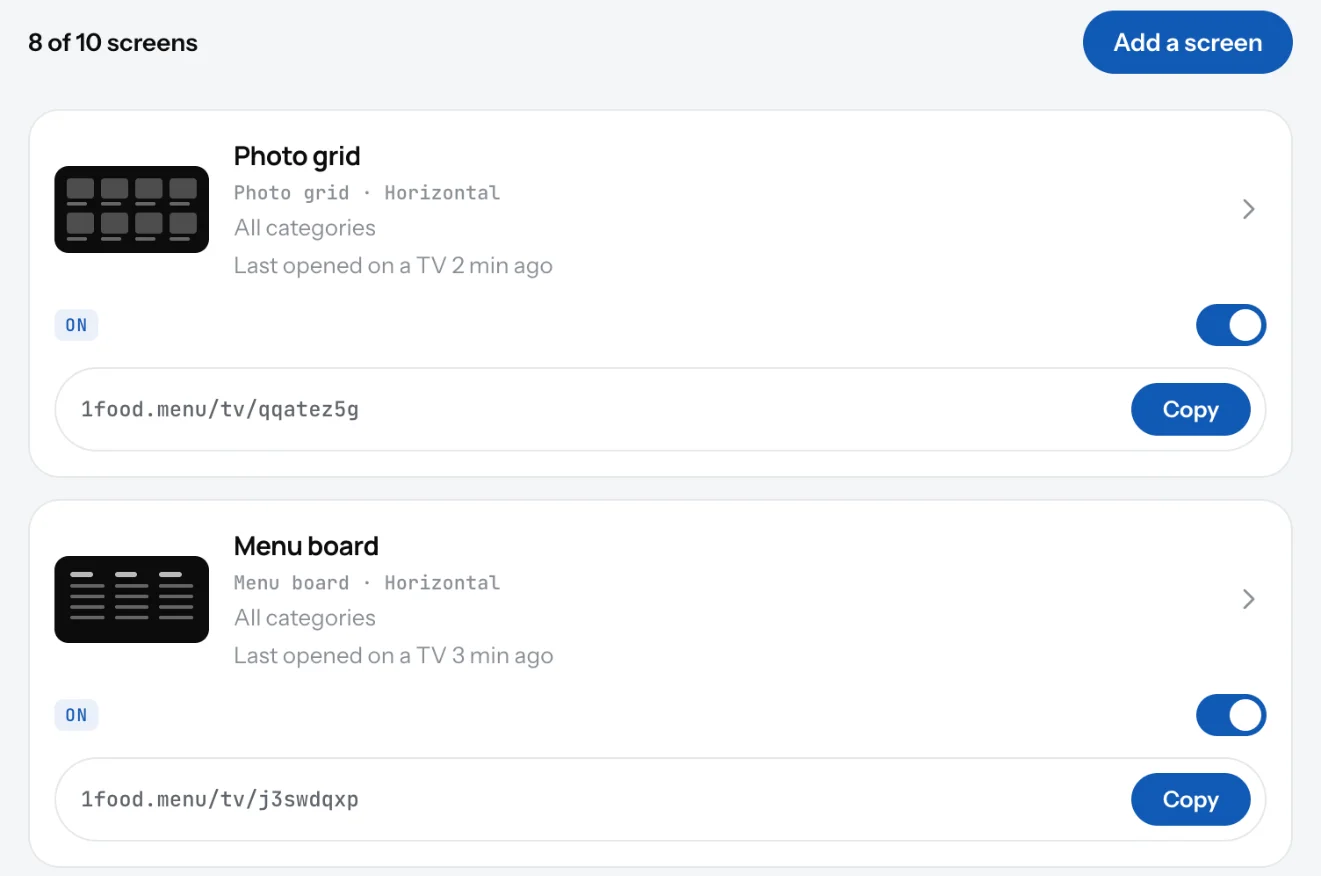Expand Photo grid screen details chevron
This screenshot has width=1321, height=876.
click(x=1248, y=209)
